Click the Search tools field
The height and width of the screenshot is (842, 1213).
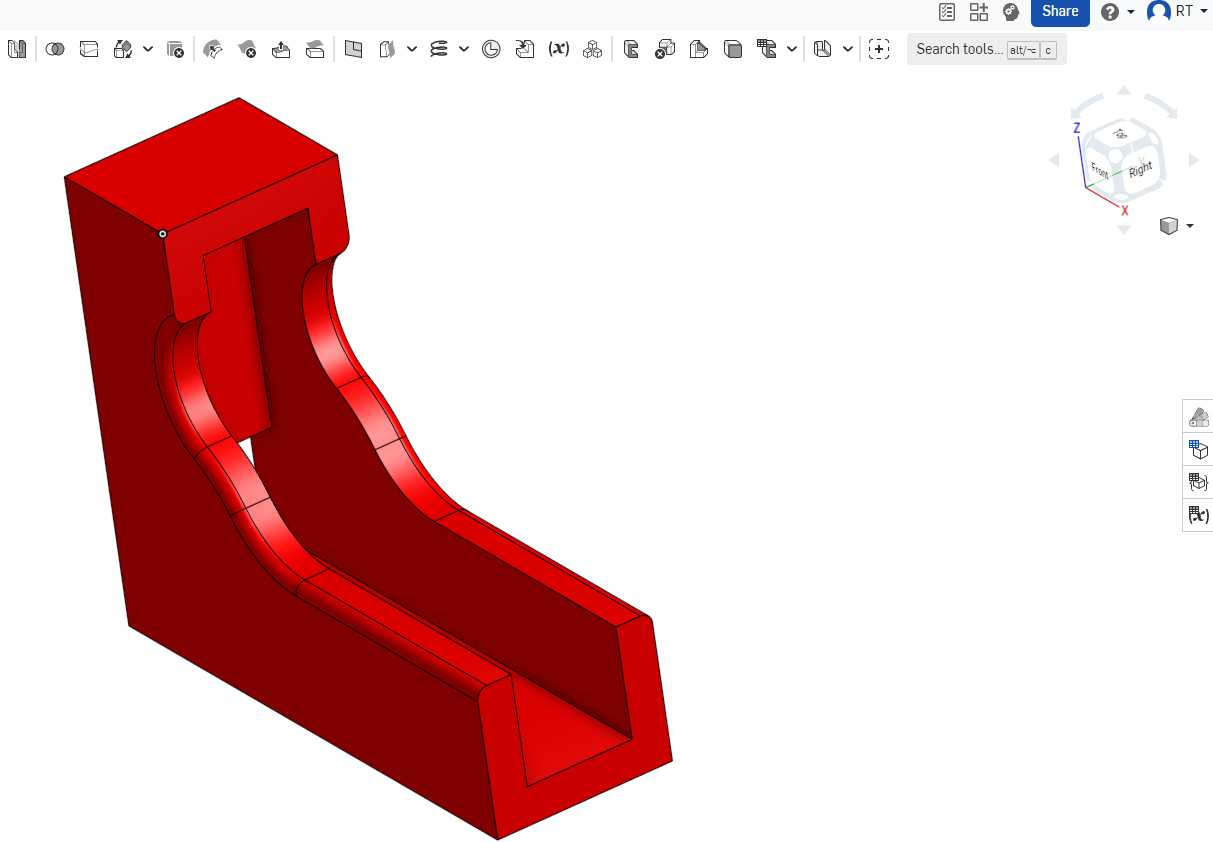pos(958,49)
